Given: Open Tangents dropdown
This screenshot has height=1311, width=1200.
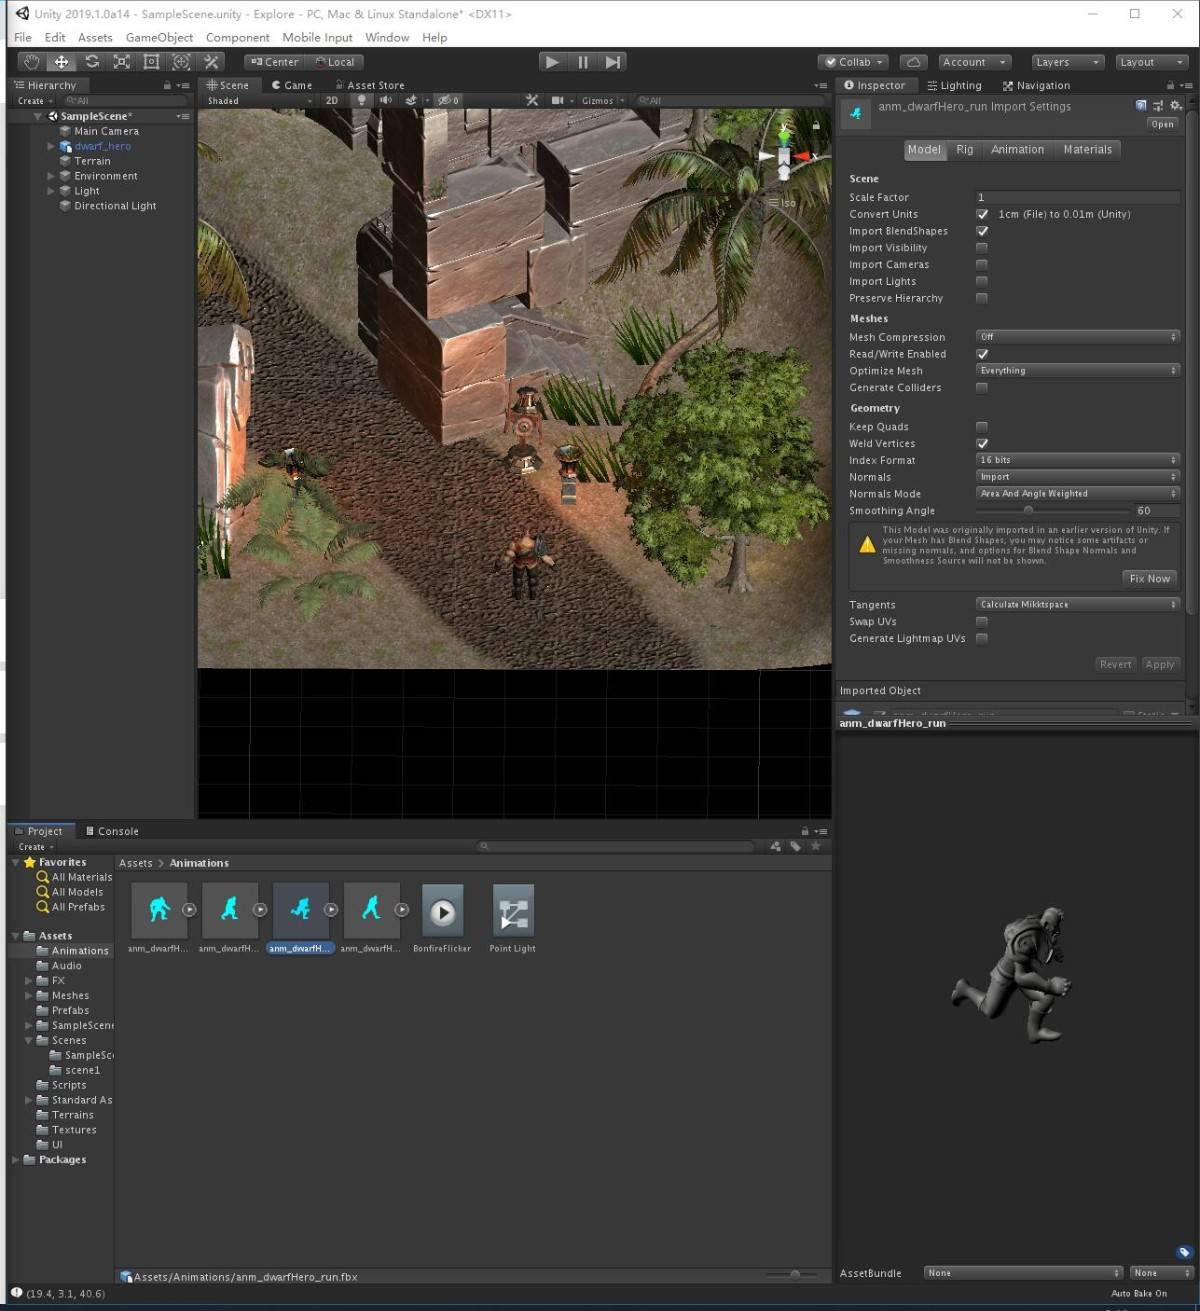Looking at the screenshot, I should click(x=1078, y=605).
